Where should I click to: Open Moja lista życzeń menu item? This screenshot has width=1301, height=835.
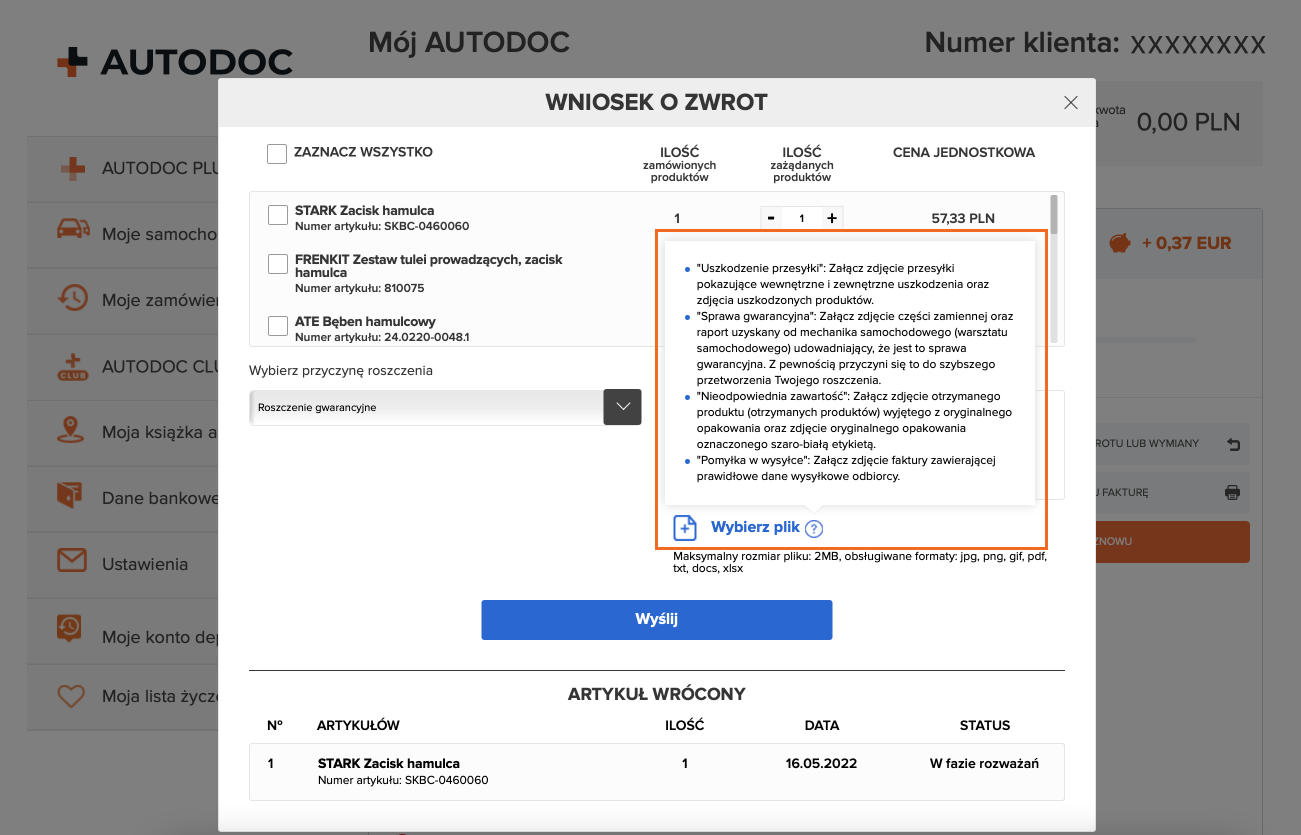[x=123, y=696]
